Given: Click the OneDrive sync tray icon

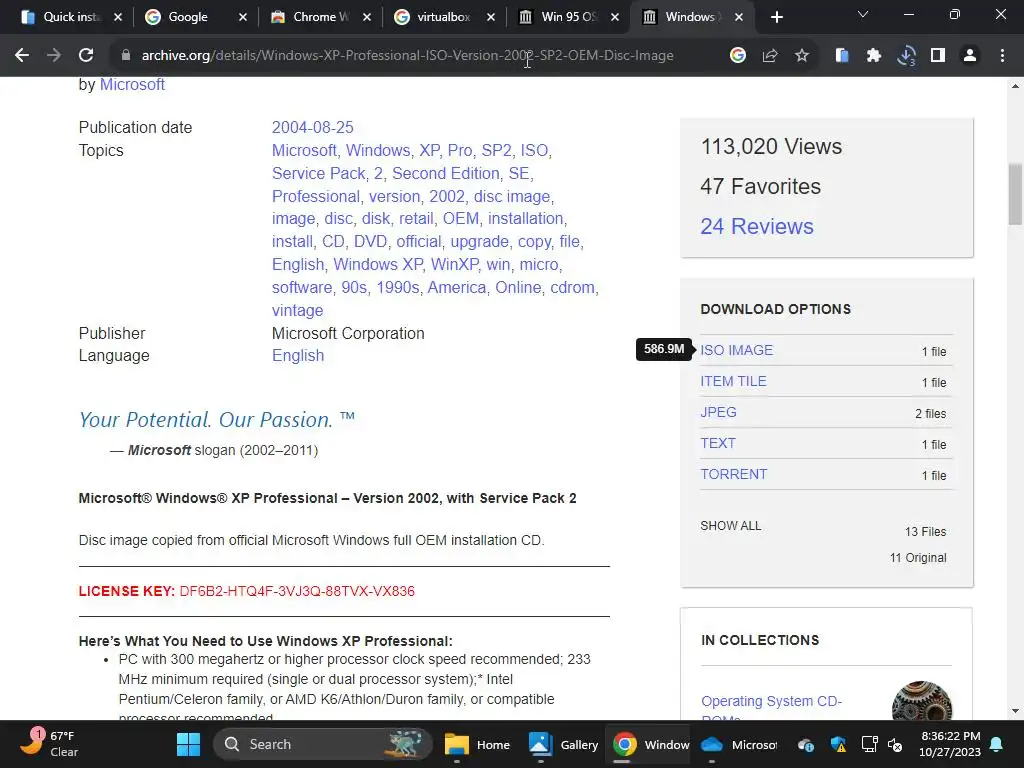Looking at the screenshot, I should coord(806,744).
